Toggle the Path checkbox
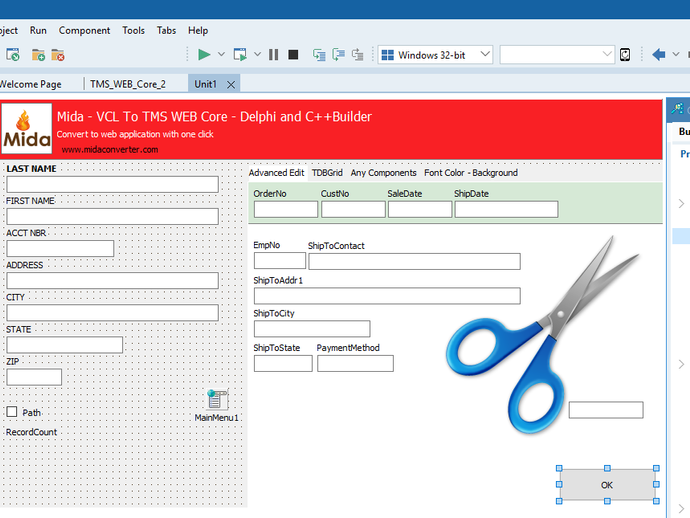 tap(12, 412)
